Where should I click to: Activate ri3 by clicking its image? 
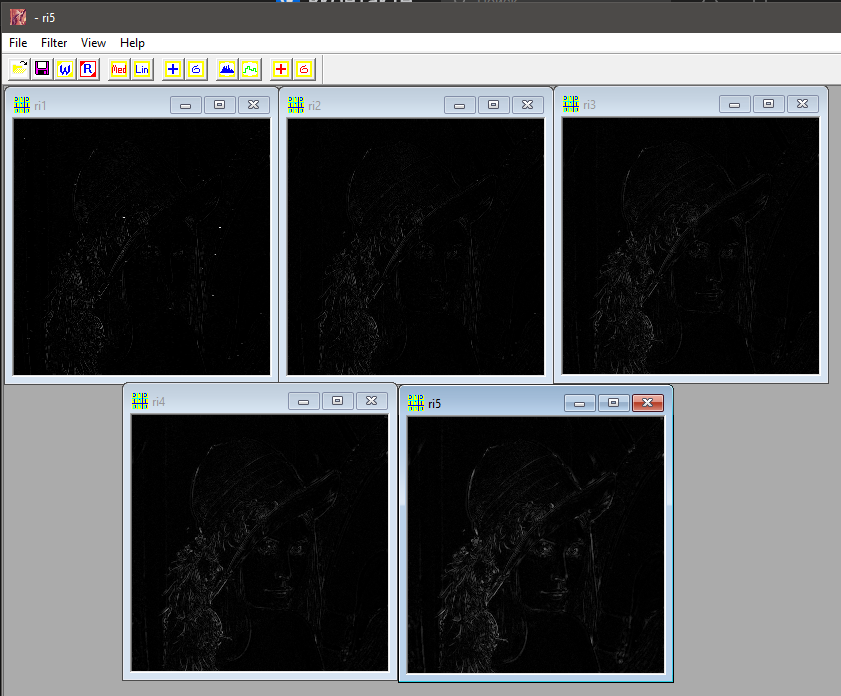click(x=691, y=246)
